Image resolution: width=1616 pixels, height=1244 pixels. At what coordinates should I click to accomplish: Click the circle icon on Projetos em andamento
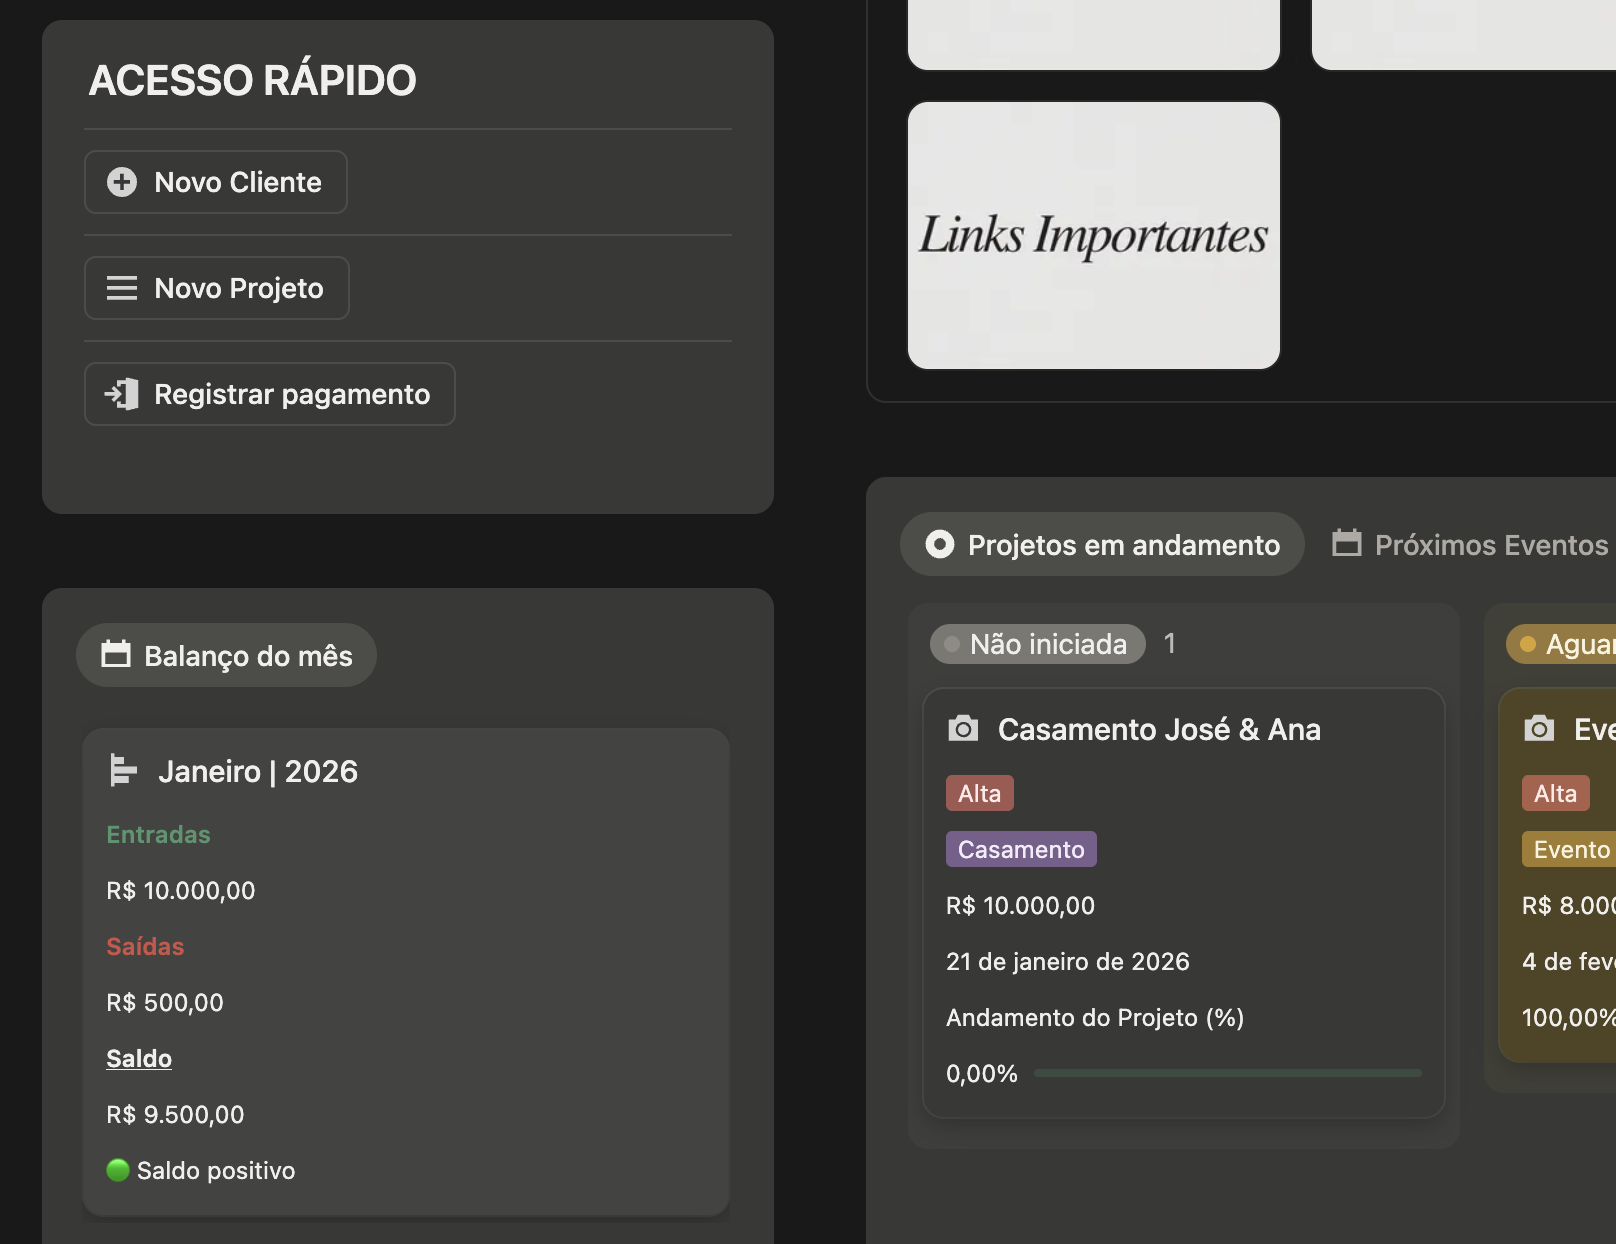click(x=940, y=544)
